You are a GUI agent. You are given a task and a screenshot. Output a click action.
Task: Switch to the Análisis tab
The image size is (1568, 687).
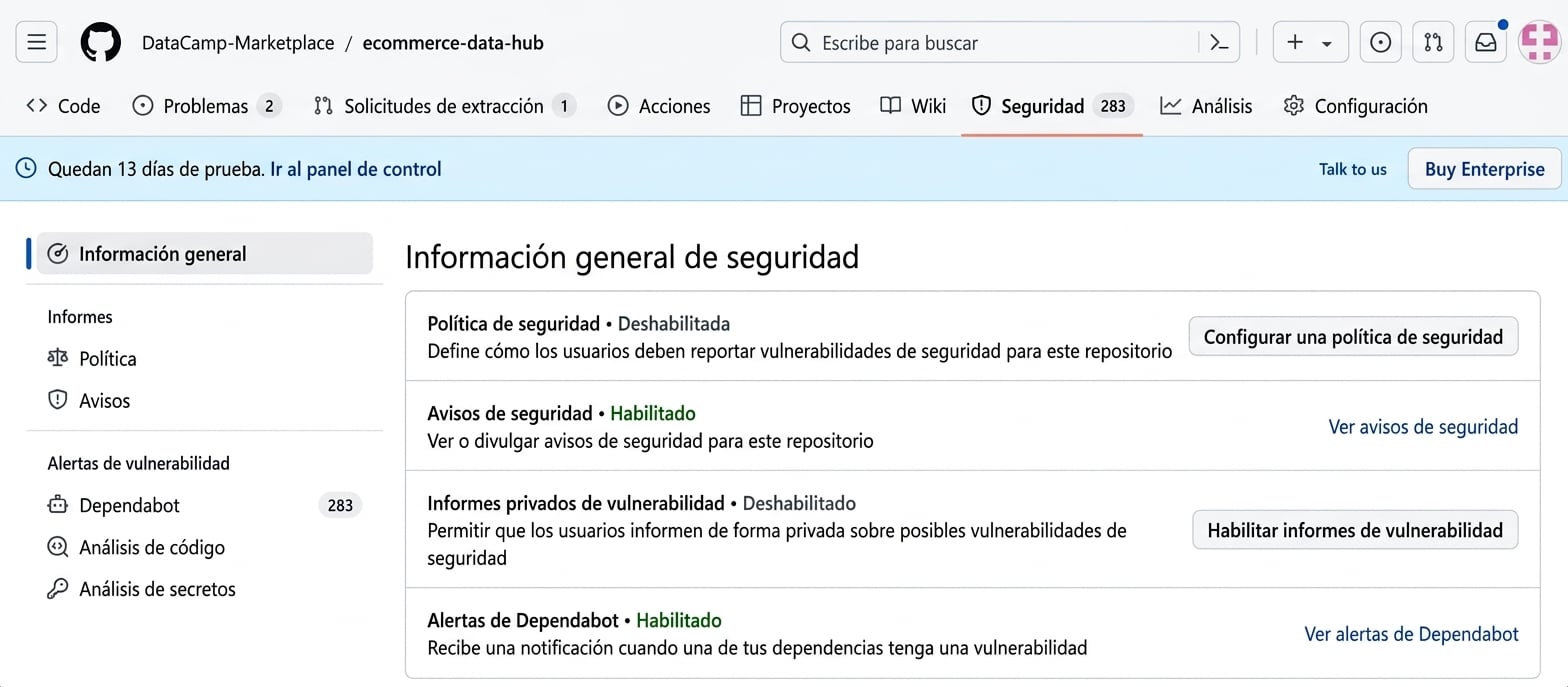[1206, 106]
